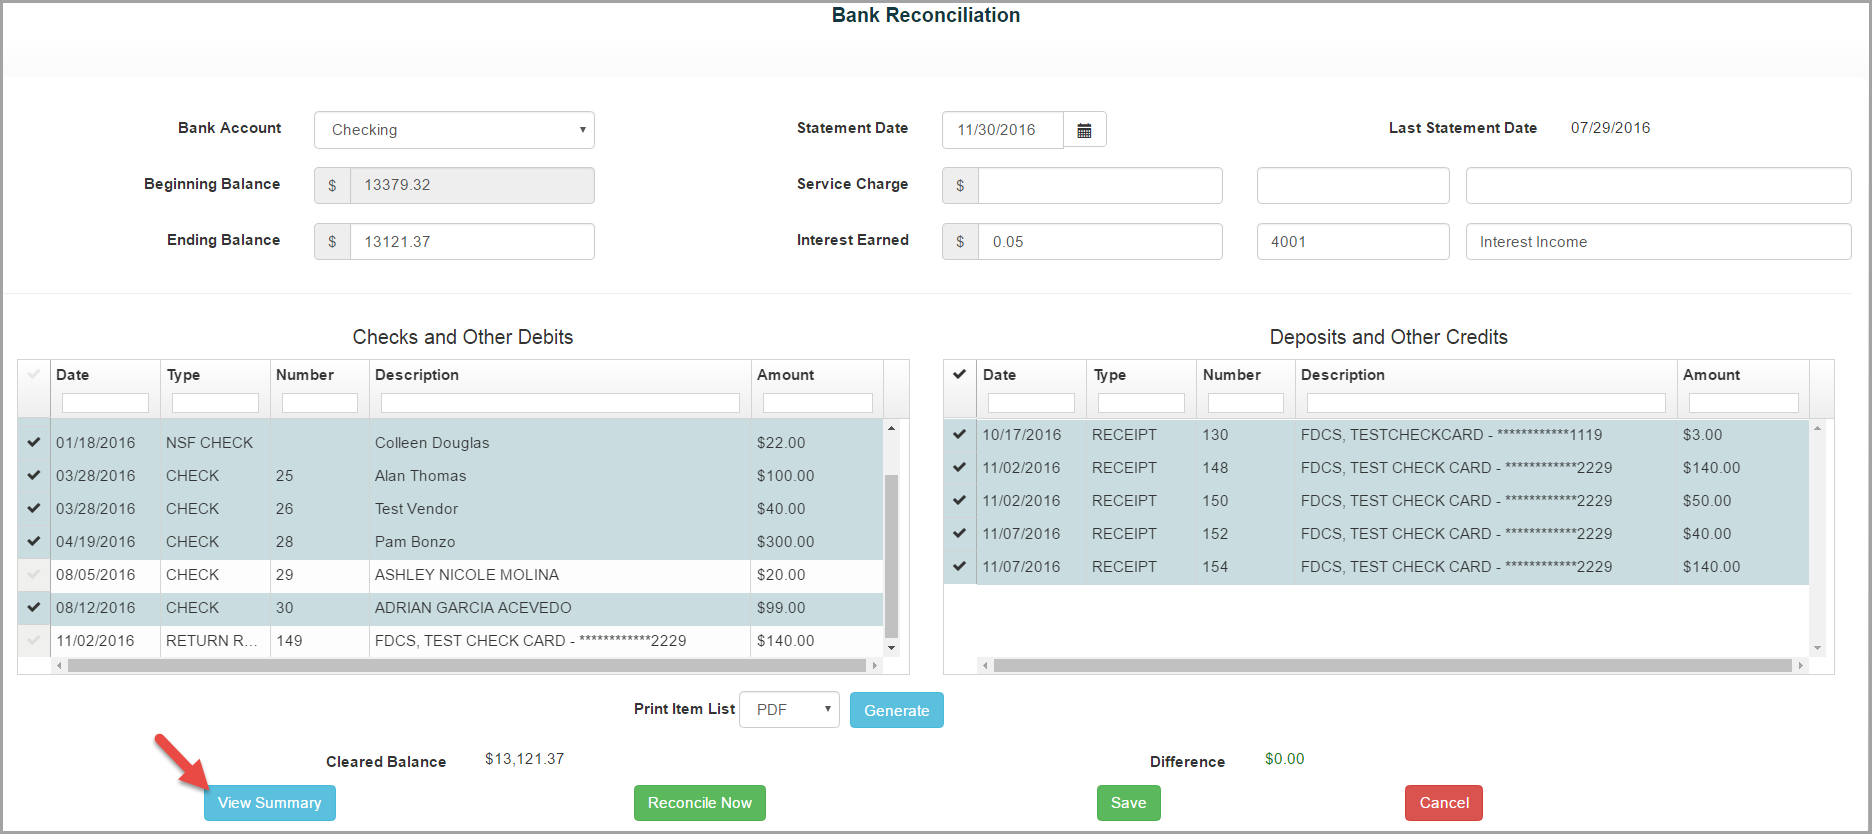The width and height of the screenshot is (1872, 834).
Task: Sort Checks table by the Amount column header
Action: click(786, 375)
